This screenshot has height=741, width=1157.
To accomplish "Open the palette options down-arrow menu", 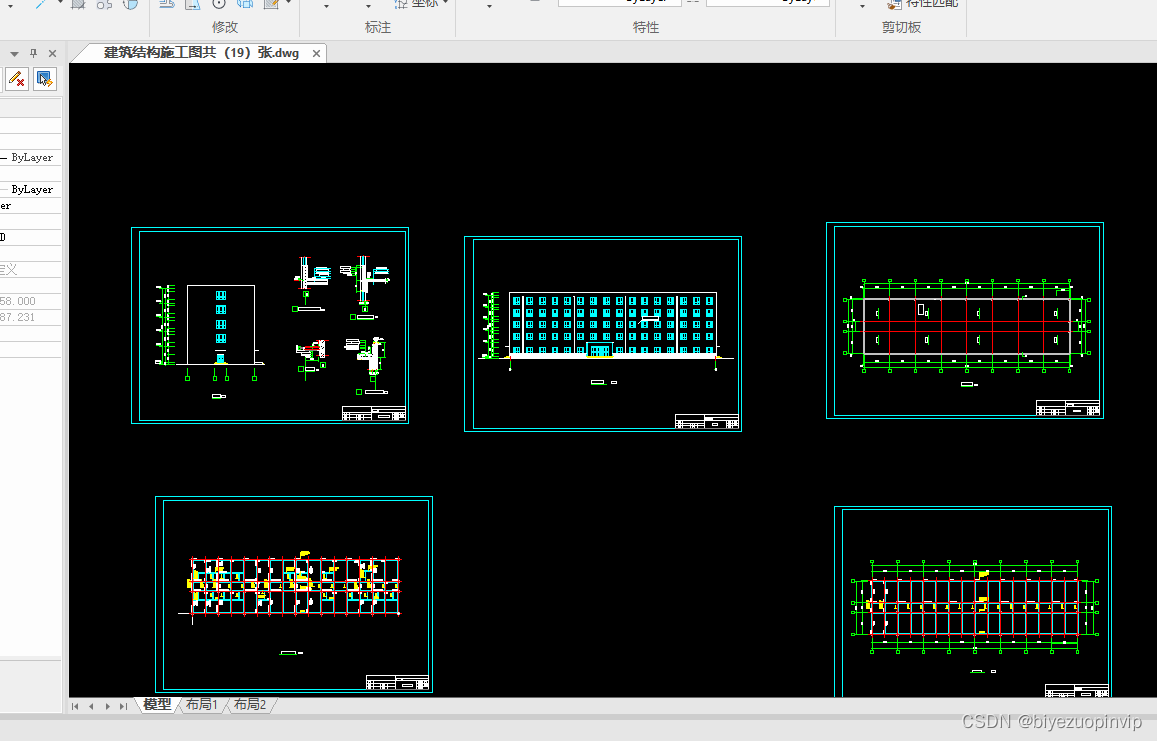I will pyautogui.click(x=14, y=54).
